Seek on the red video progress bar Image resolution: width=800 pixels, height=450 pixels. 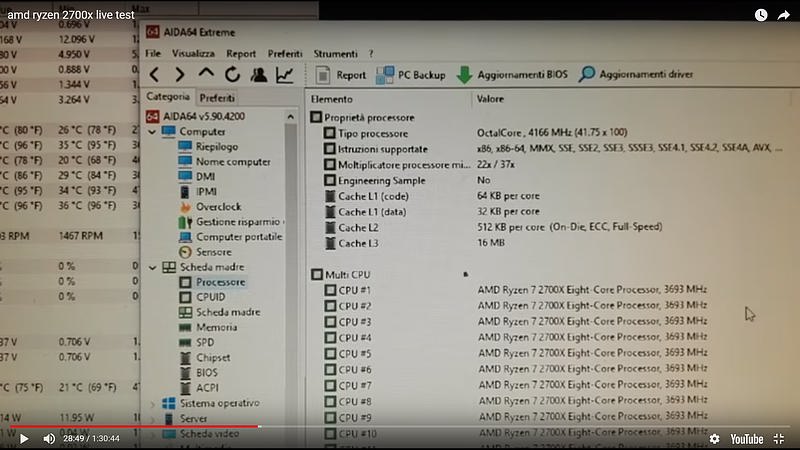(399, 427)
